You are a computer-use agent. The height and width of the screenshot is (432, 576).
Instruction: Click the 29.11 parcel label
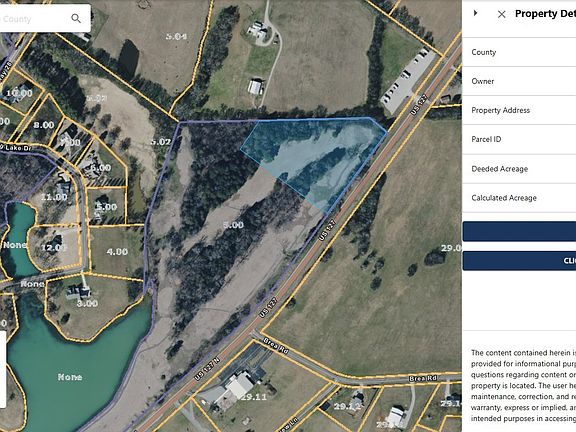tap(254, 397)
